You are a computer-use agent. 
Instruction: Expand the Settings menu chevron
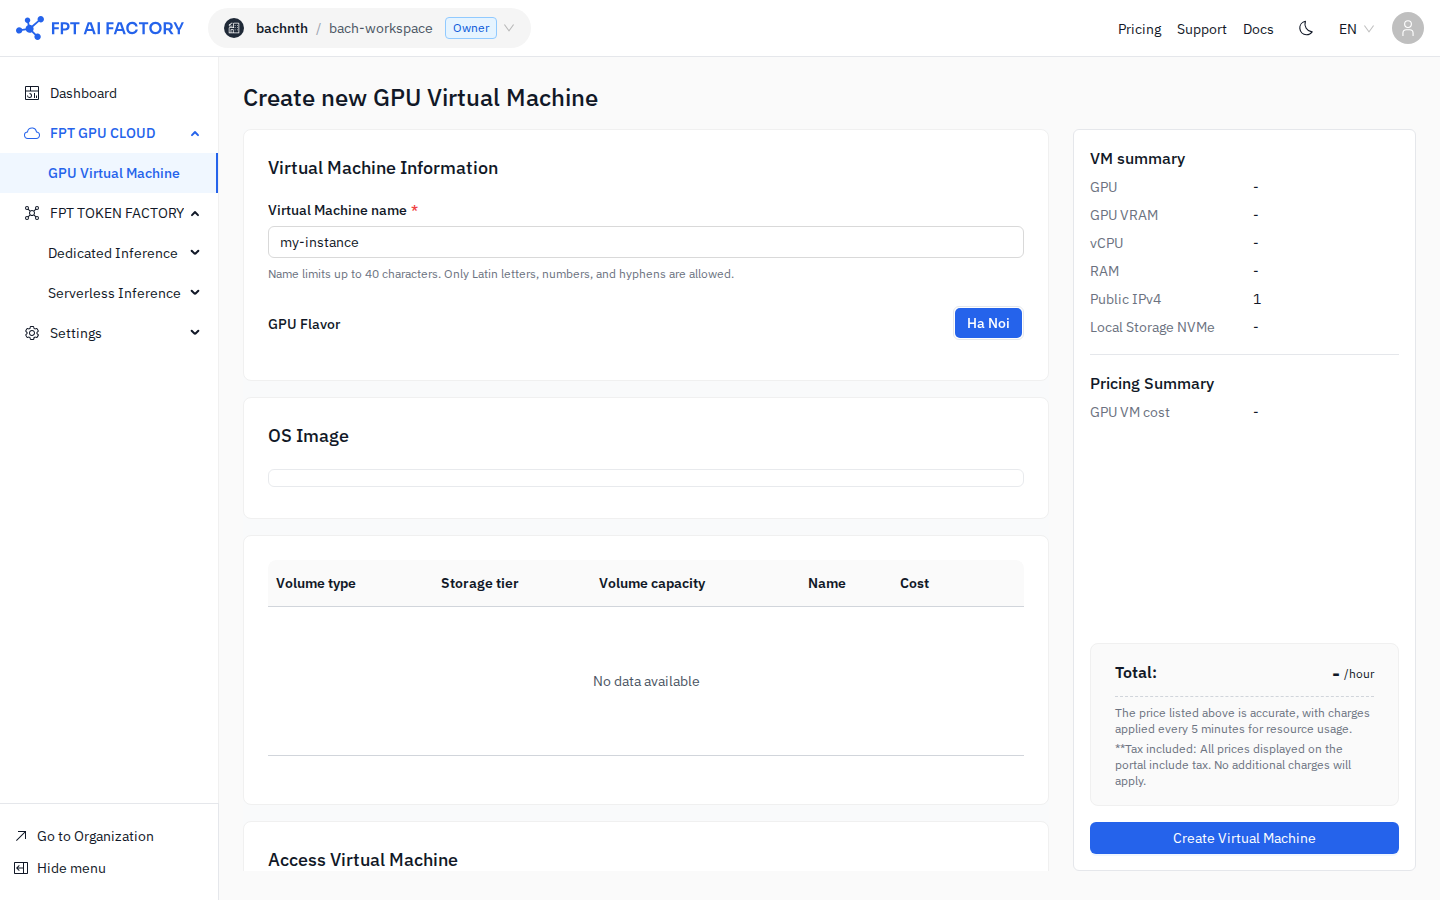[195, 333]
